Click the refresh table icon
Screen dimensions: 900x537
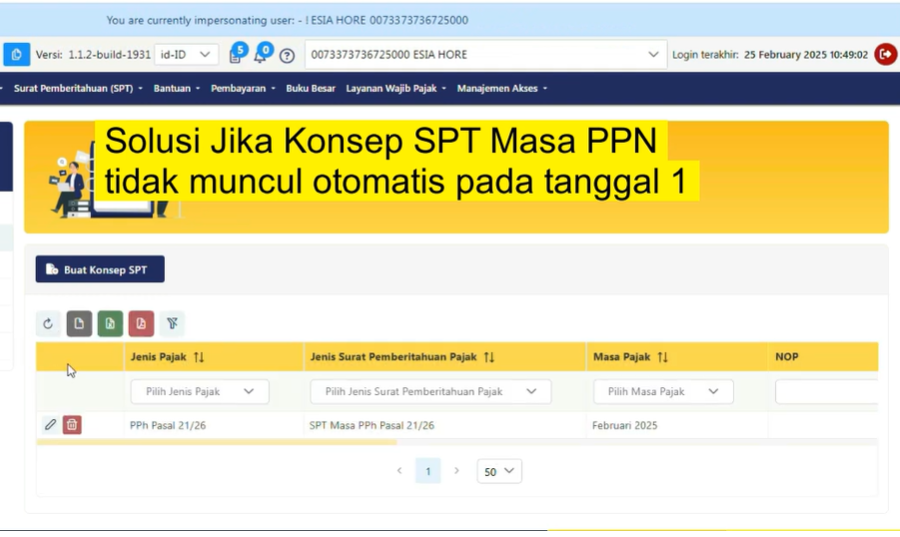[48, 324]
